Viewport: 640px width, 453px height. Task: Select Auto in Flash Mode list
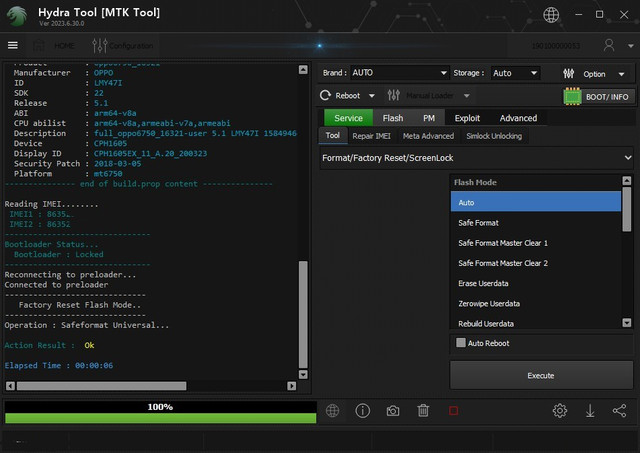(x=536, y=202)
